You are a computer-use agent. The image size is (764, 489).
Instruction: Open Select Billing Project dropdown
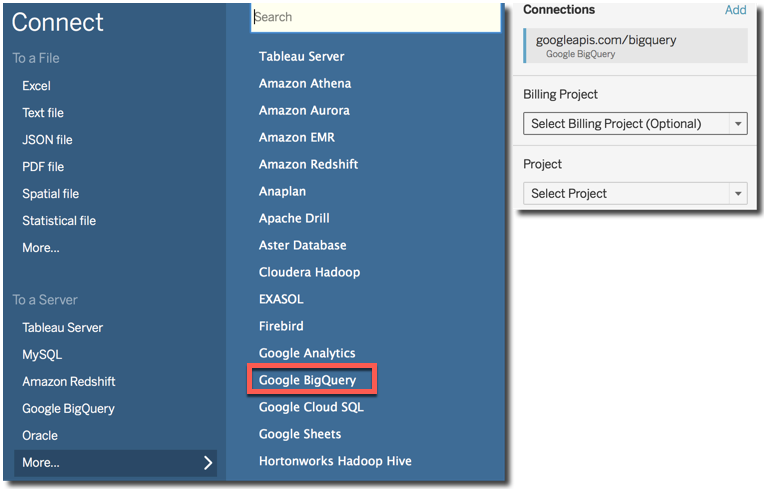635,124
